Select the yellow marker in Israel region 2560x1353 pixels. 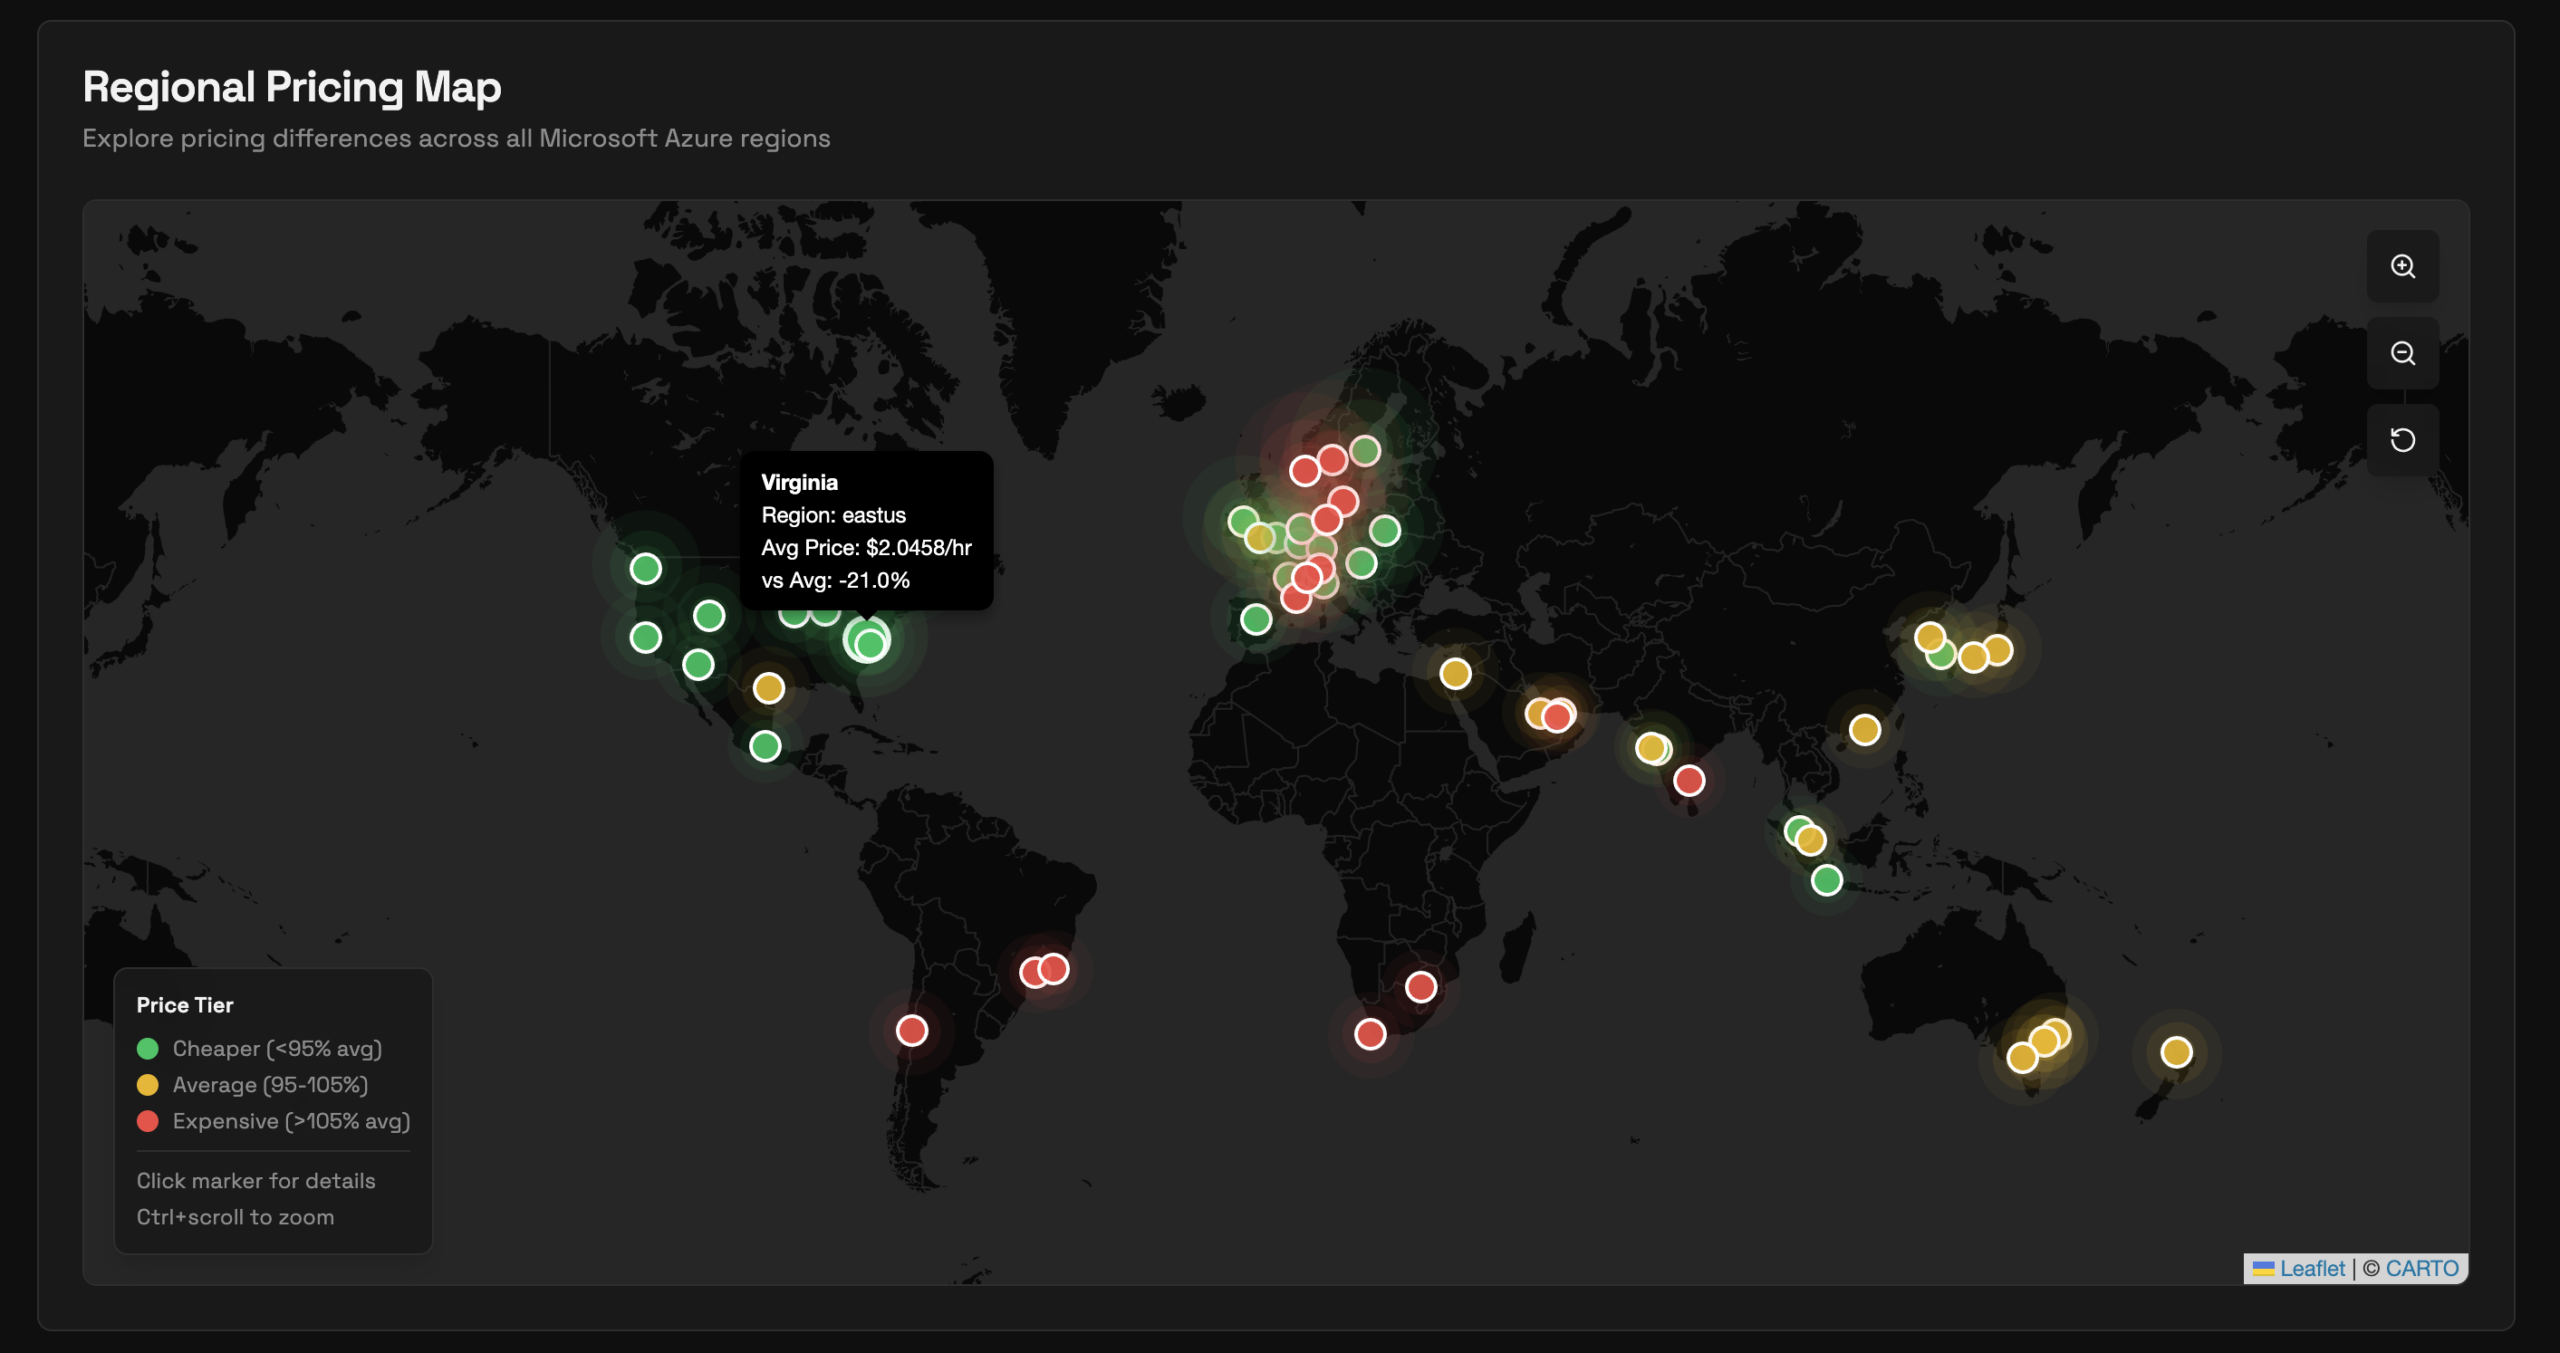tap(1455, 674)
